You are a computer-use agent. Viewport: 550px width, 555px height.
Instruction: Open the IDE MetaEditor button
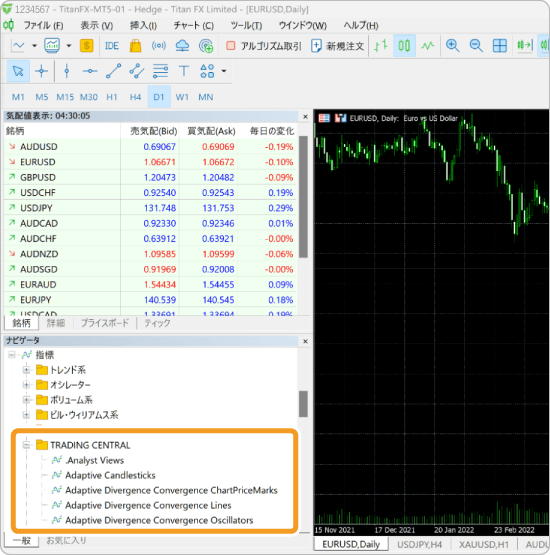tap(112, 46)
